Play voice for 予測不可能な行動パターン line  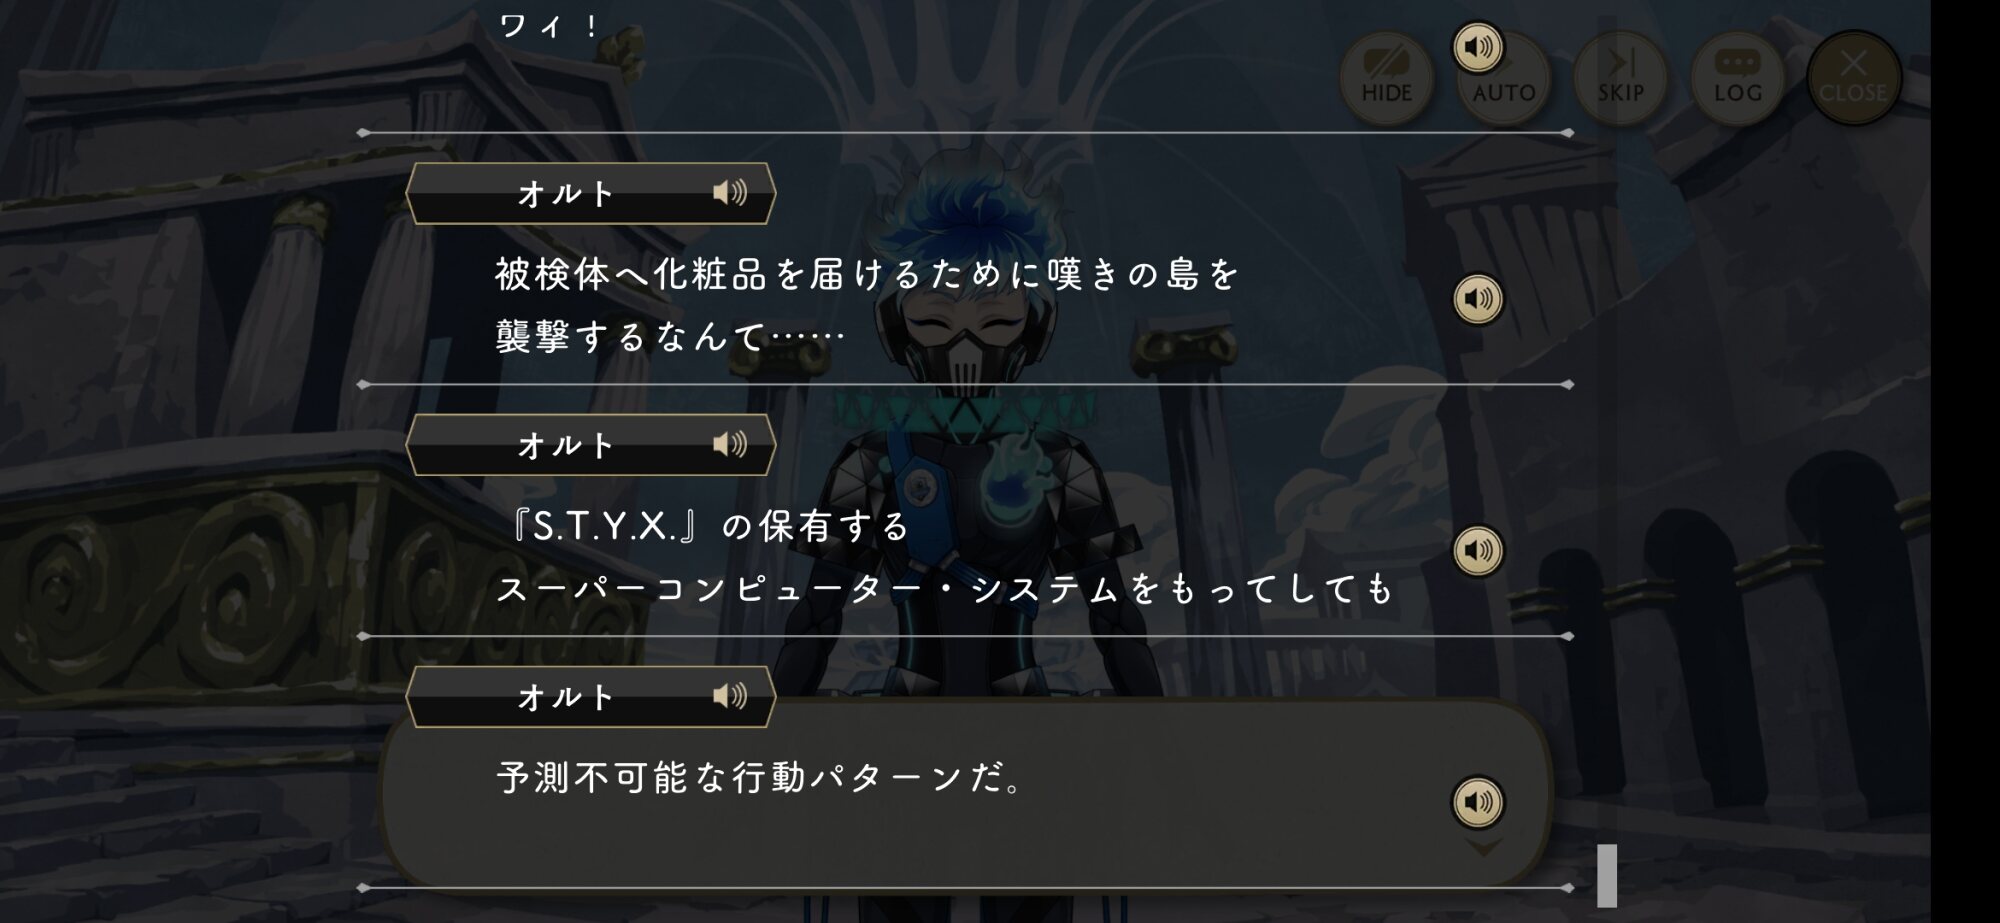[1478, 801]
